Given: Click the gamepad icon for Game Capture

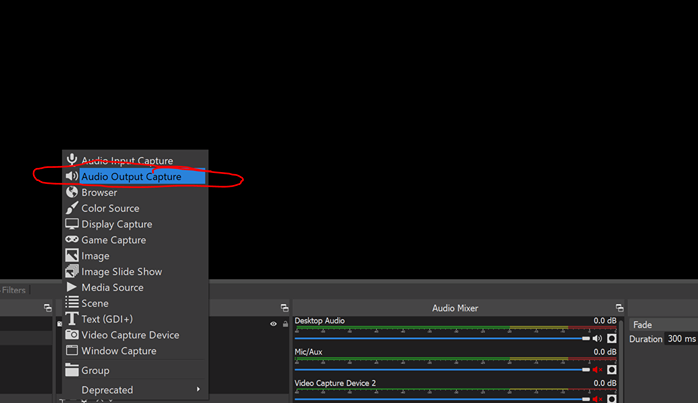Looking at the screenshot, I should click(x=72, y=240).
